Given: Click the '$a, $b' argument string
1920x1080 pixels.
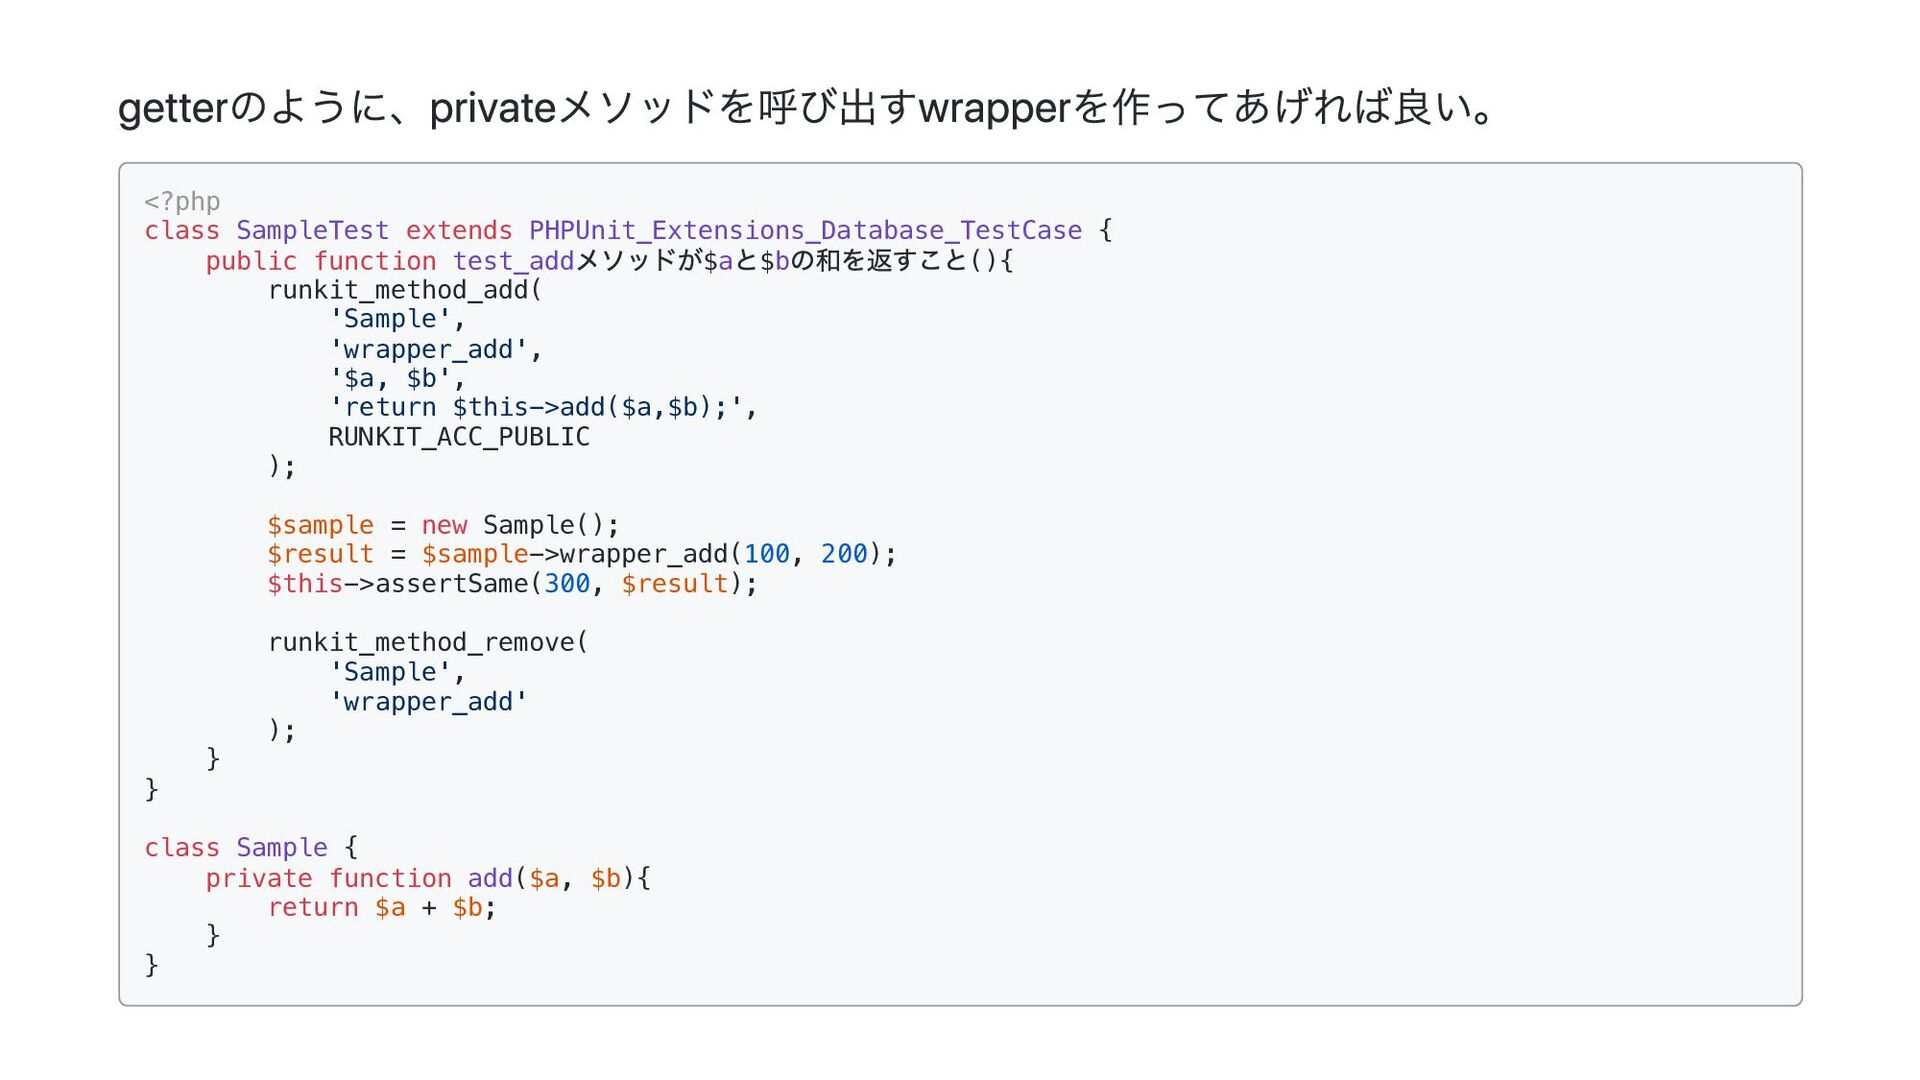Looking at the screenshot, I should [x=390, y=378].
